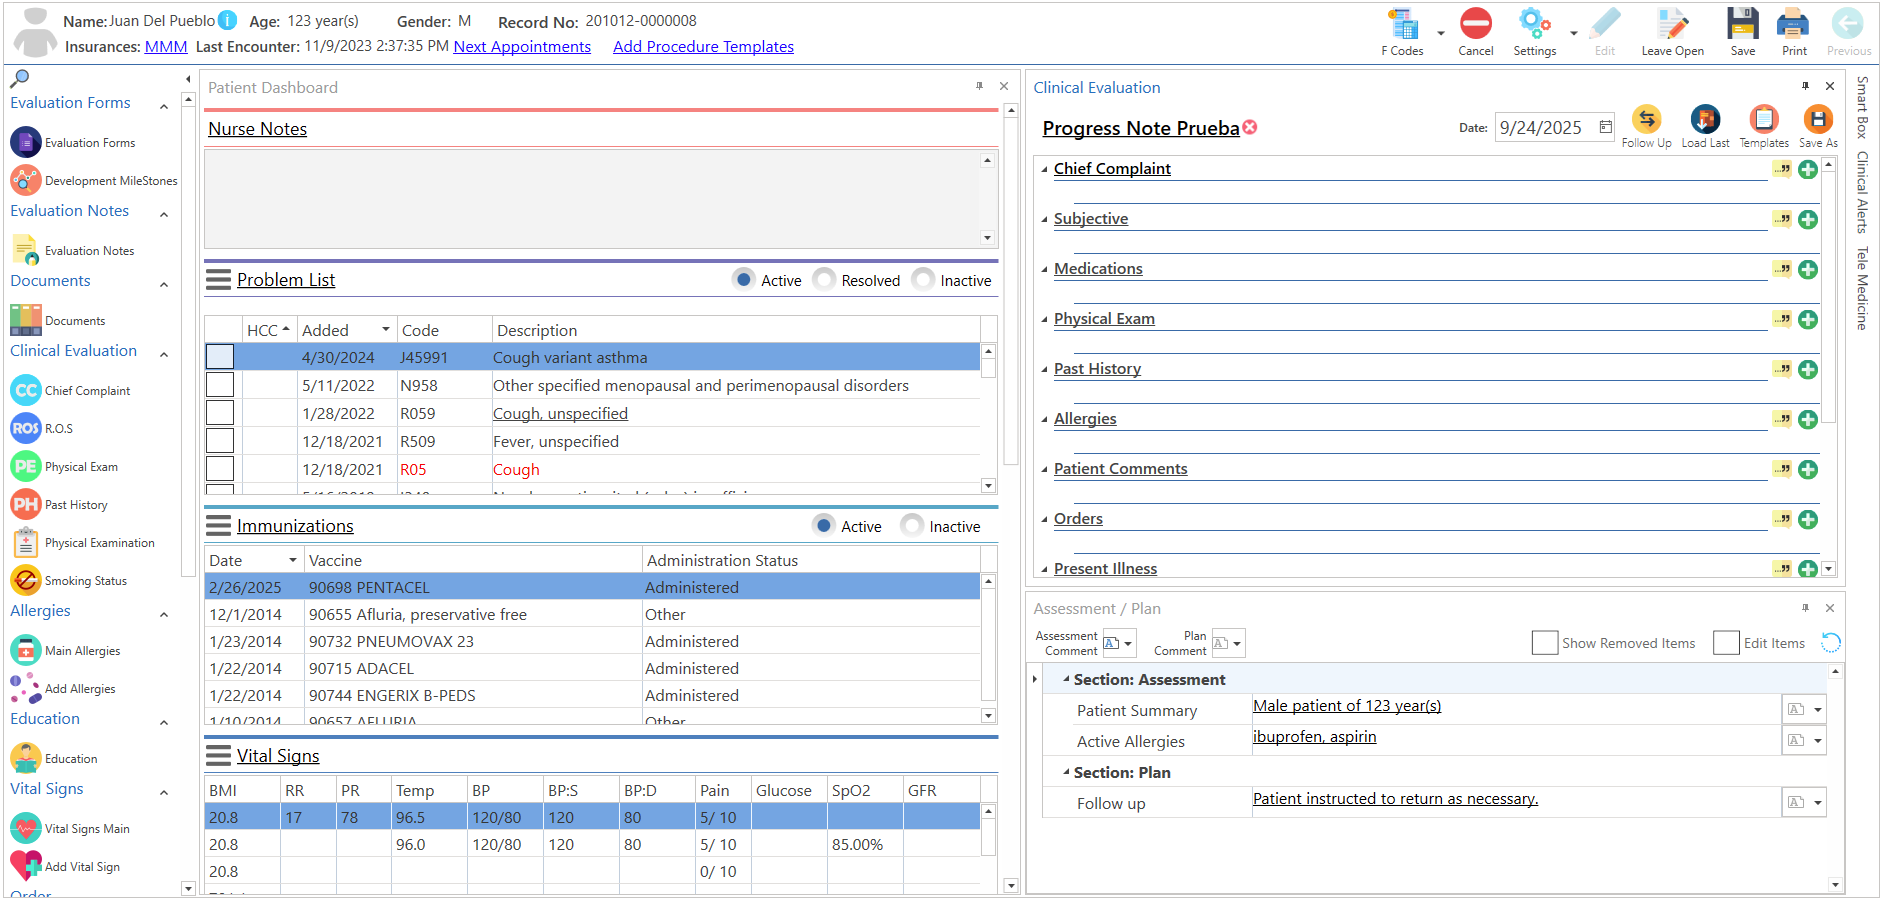Sort Problem List by HCC column
This screenshot has width=1884, height=901.
[x=269, y=330]
